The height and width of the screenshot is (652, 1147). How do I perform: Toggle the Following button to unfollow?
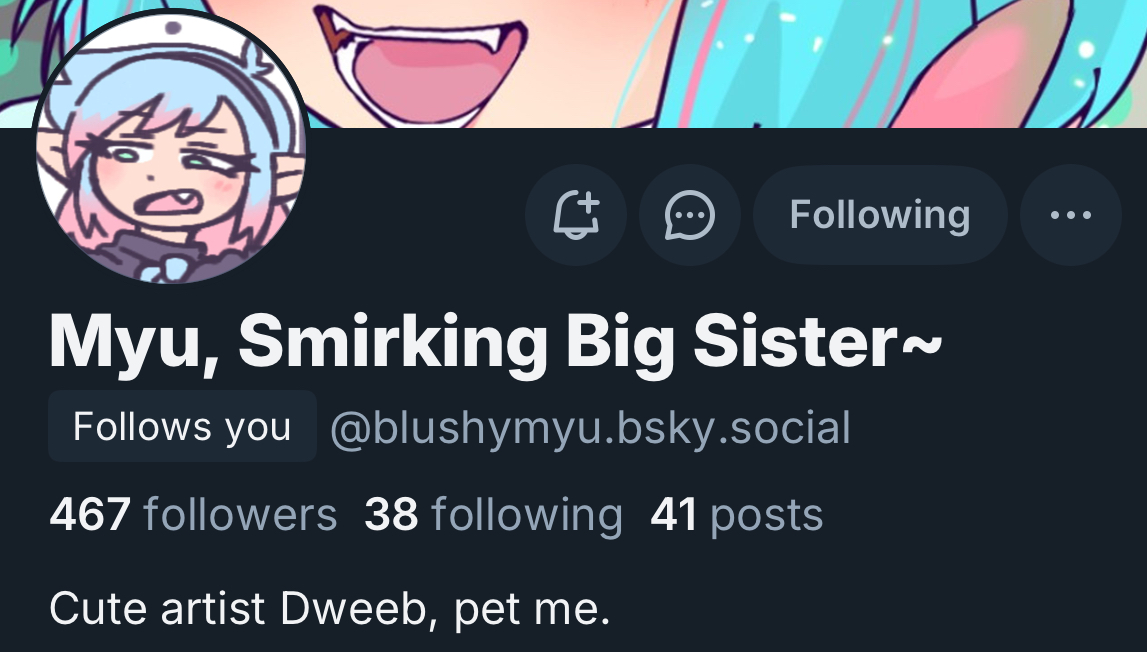[x=880, y=215]
